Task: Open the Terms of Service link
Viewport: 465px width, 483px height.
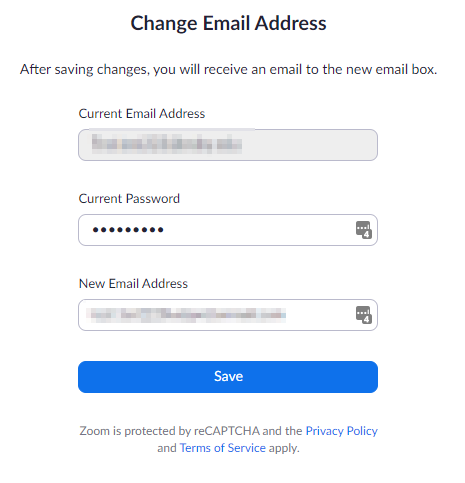Action: [223, 448]
